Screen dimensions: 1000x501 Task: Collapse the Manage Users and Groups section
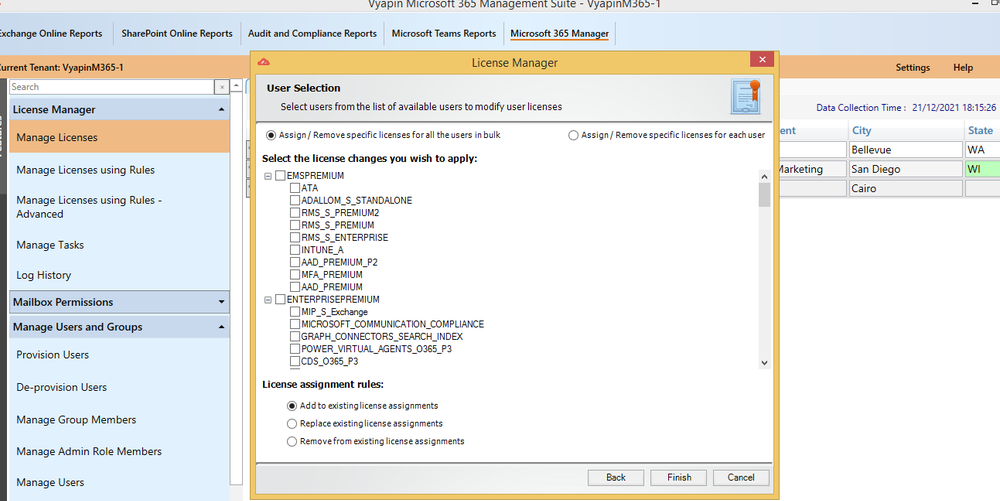pos(221,327)
